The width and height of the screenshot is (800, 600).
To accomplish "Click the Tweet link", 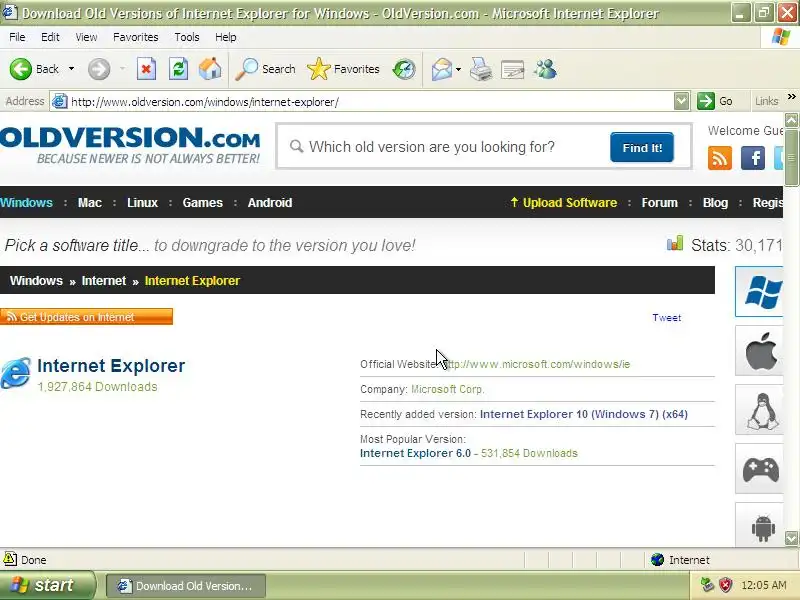I will tap(666, 318).
